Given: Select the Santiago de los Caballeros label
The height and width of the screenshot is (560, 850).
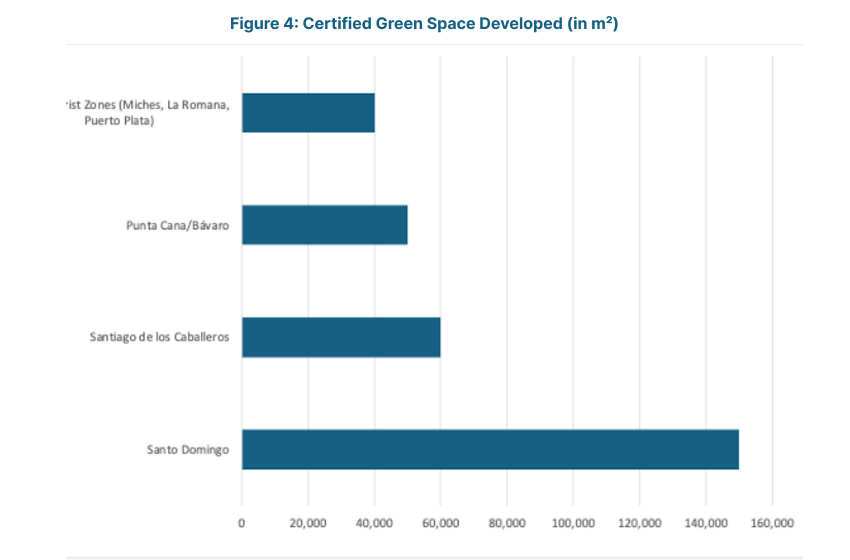Looking at the screenshot, I should click(159, 337).
